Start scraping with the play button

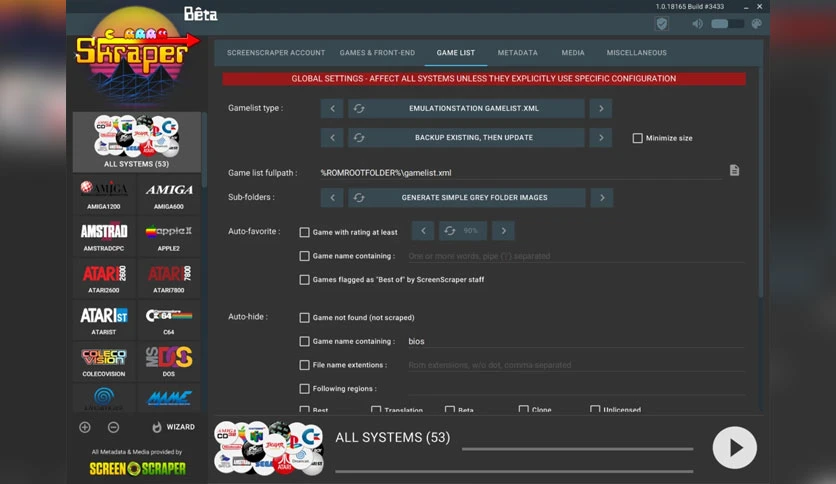[x=735, y=448]
